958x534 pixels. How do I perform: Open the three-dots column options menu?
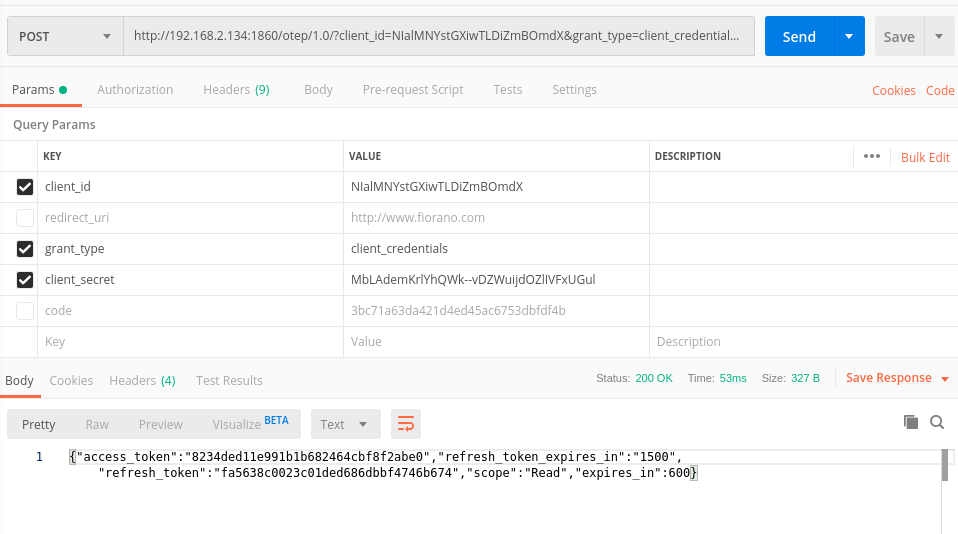coord(871,156)
